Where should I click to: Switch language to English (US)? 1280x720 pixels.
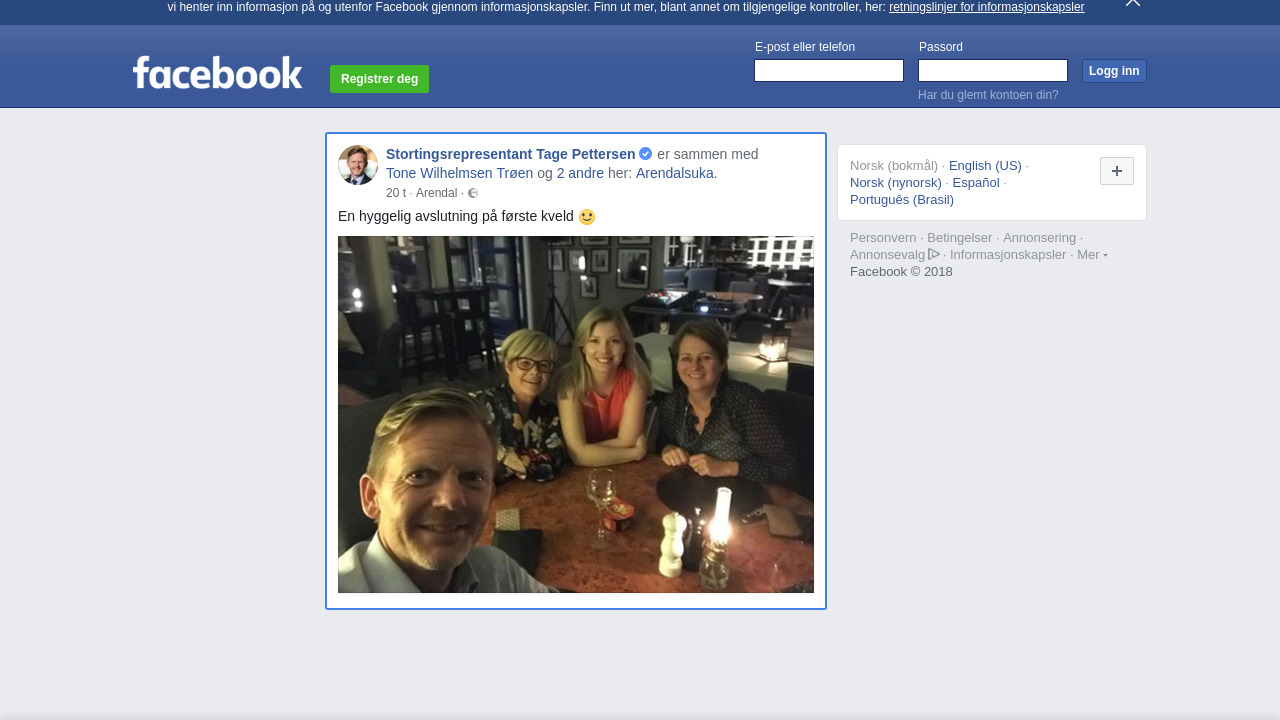point(985,166)
